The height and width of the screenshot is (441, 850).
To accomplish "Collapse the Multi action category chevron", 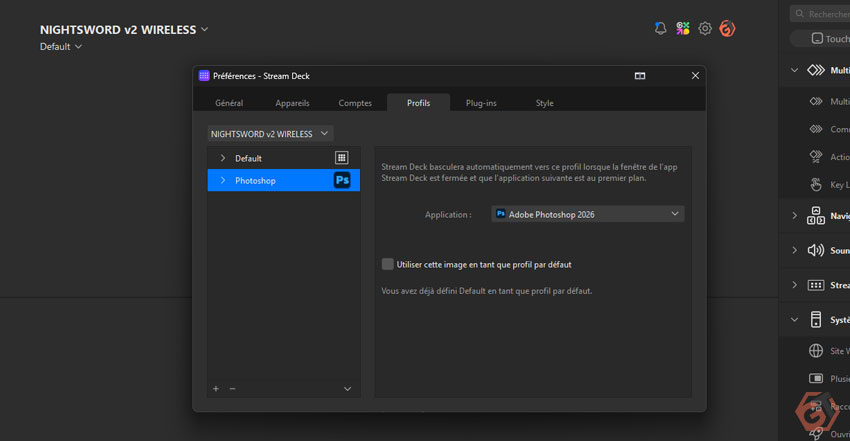I will [x=794, y=70].
